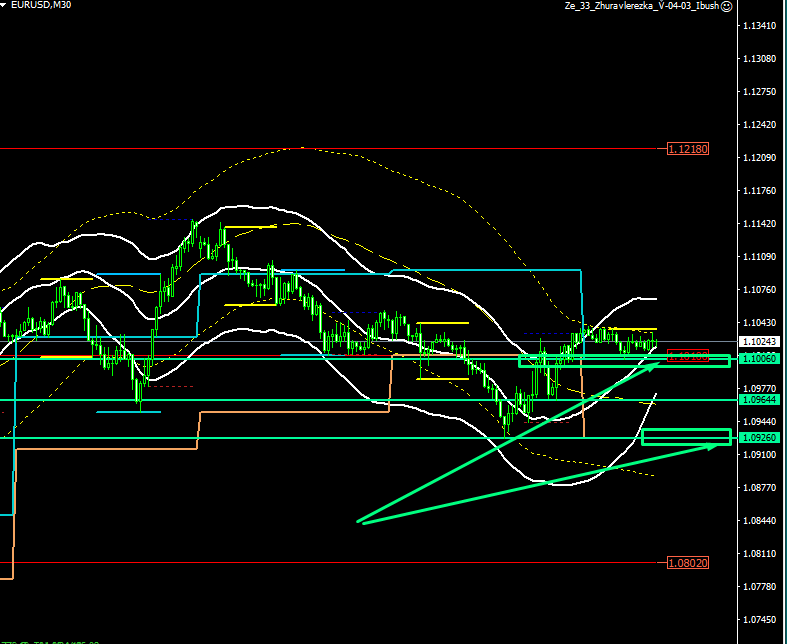
Task: Select the red horizontal line at 1.12180
Action: [x=300, y=149]
